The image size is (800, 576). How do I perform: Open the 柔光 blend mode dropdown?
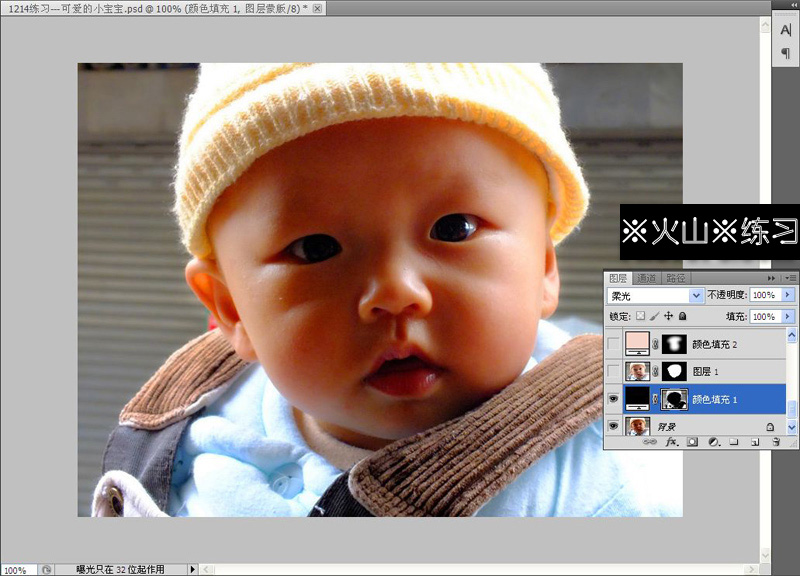click(x=698, y=294)
